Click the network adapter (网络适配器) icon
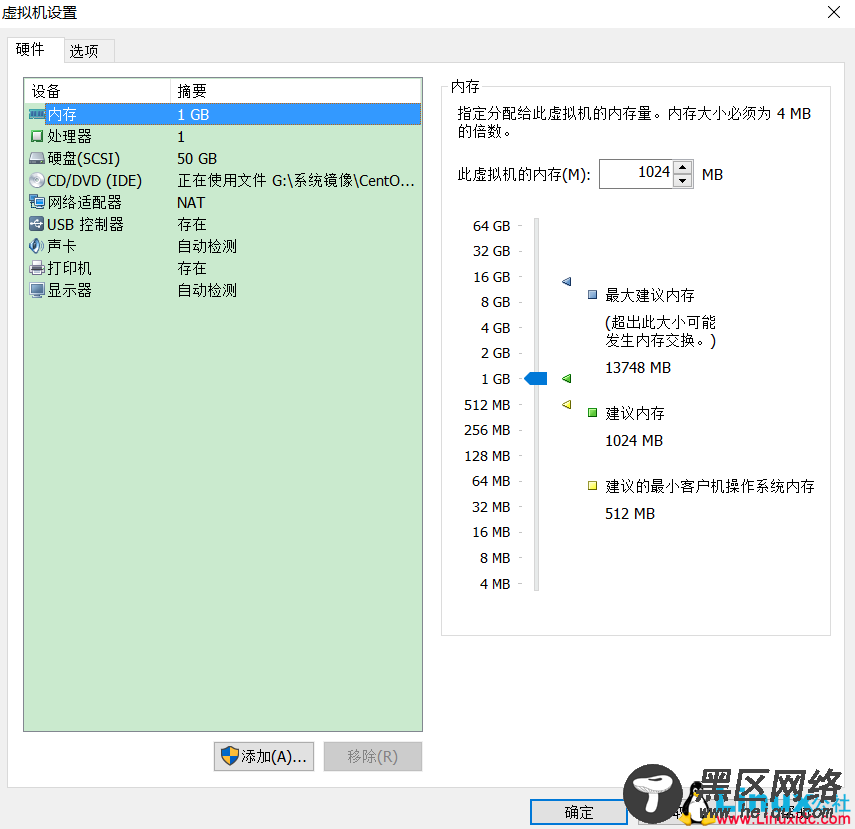Screen dimensions: 855x829 (x=37, y=202)
